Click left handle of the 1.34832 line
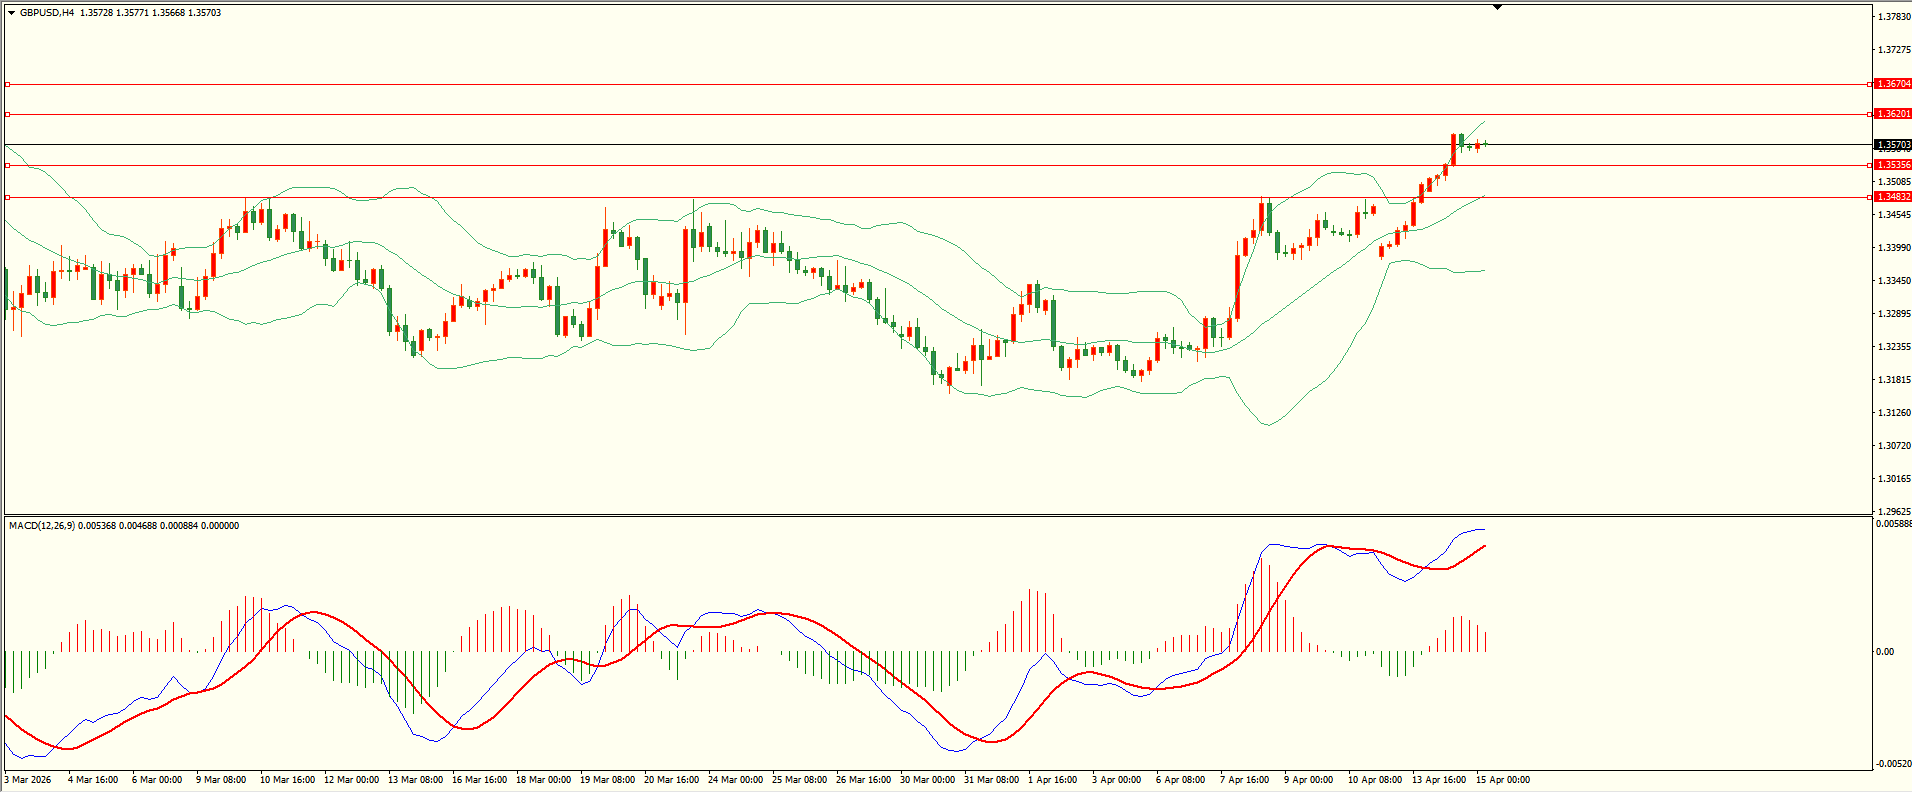Screen dimensions: 1912x793 (x=7, y=197)
